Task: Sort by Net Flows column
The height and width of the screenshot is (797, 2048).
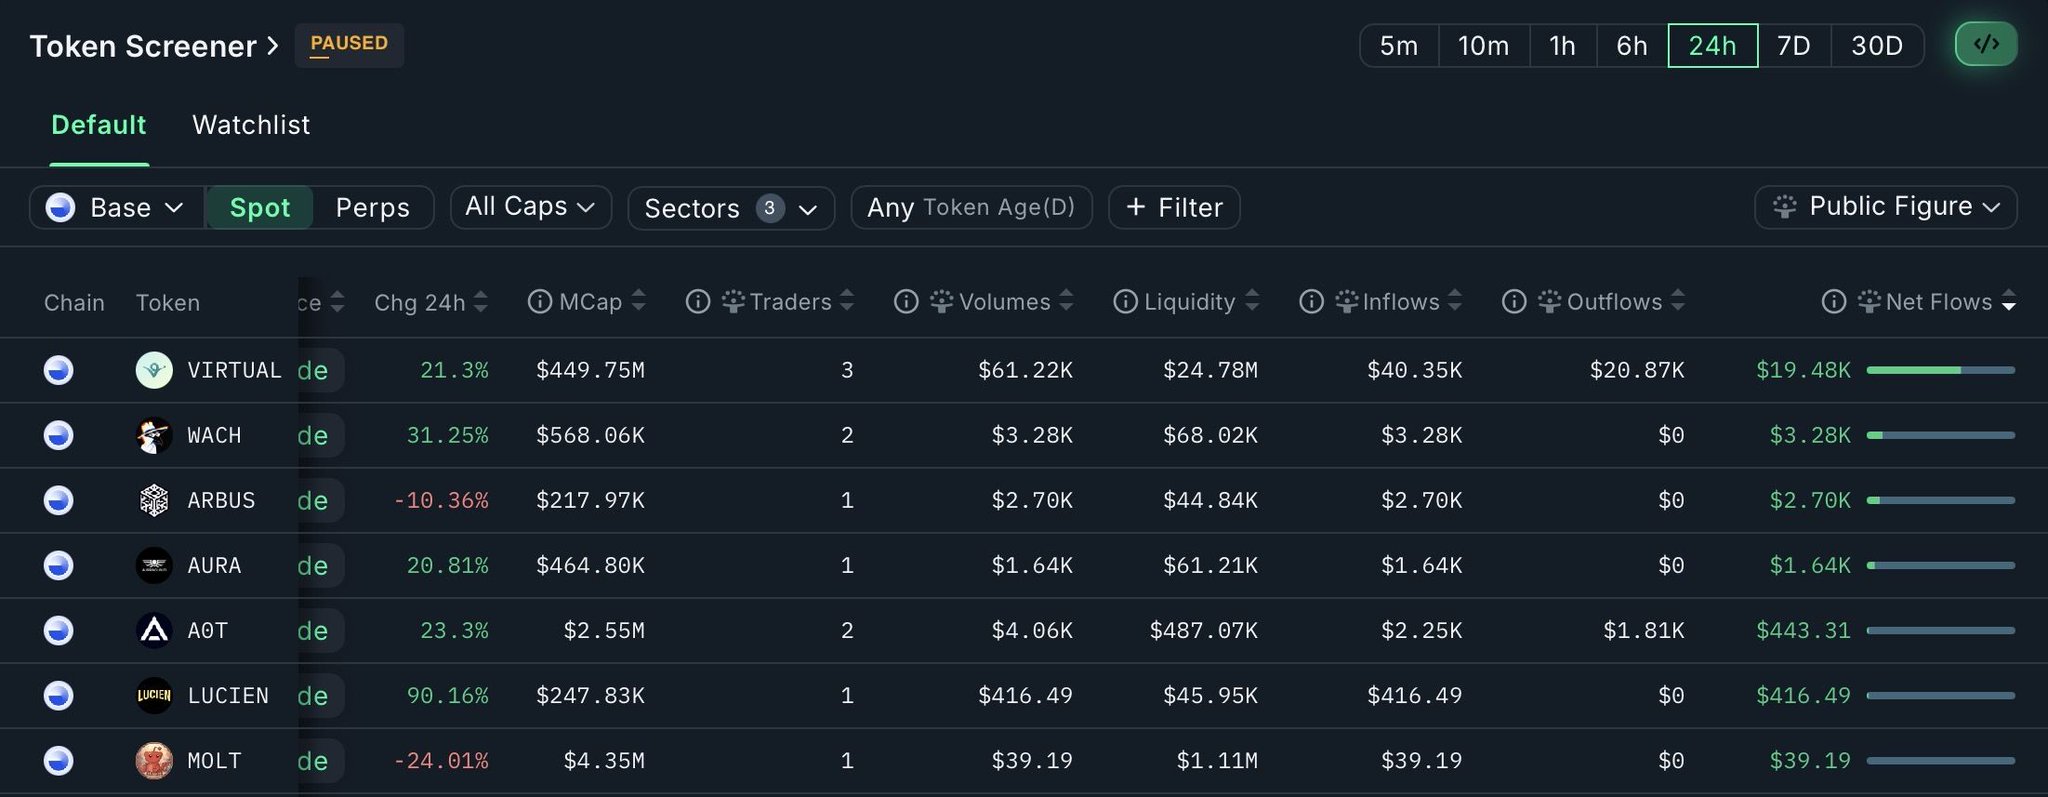Action: click(x=1936, y=301)
